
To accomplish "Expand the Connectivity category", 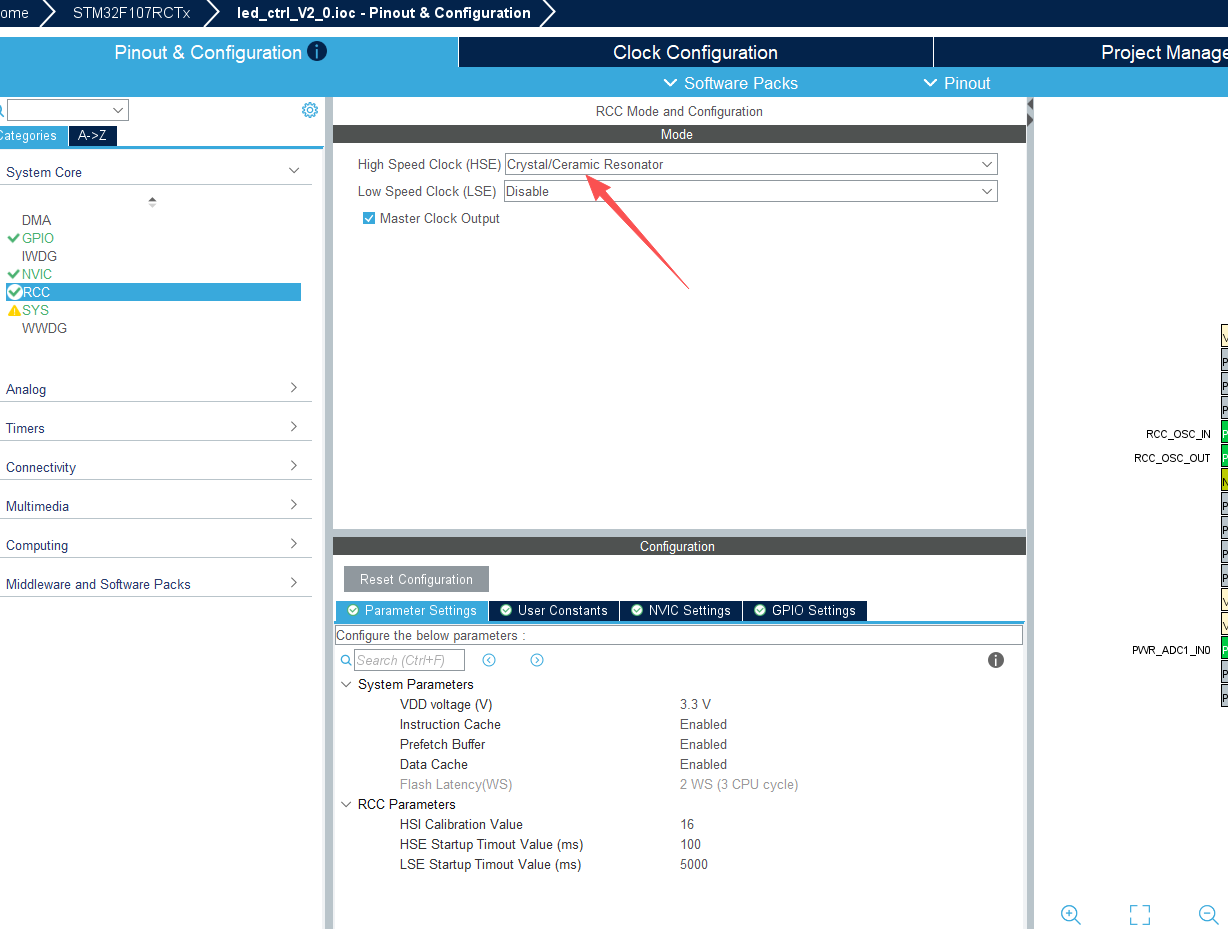I will click(294, 466).
